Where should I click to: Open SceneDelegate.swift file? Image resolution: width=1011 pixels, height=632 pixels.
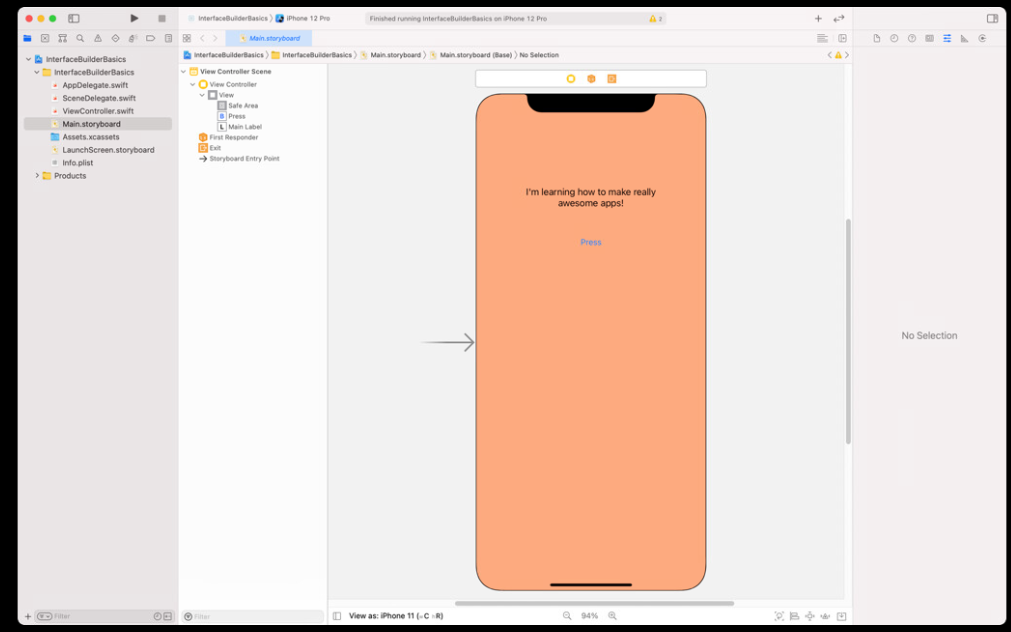pos(99,98)
